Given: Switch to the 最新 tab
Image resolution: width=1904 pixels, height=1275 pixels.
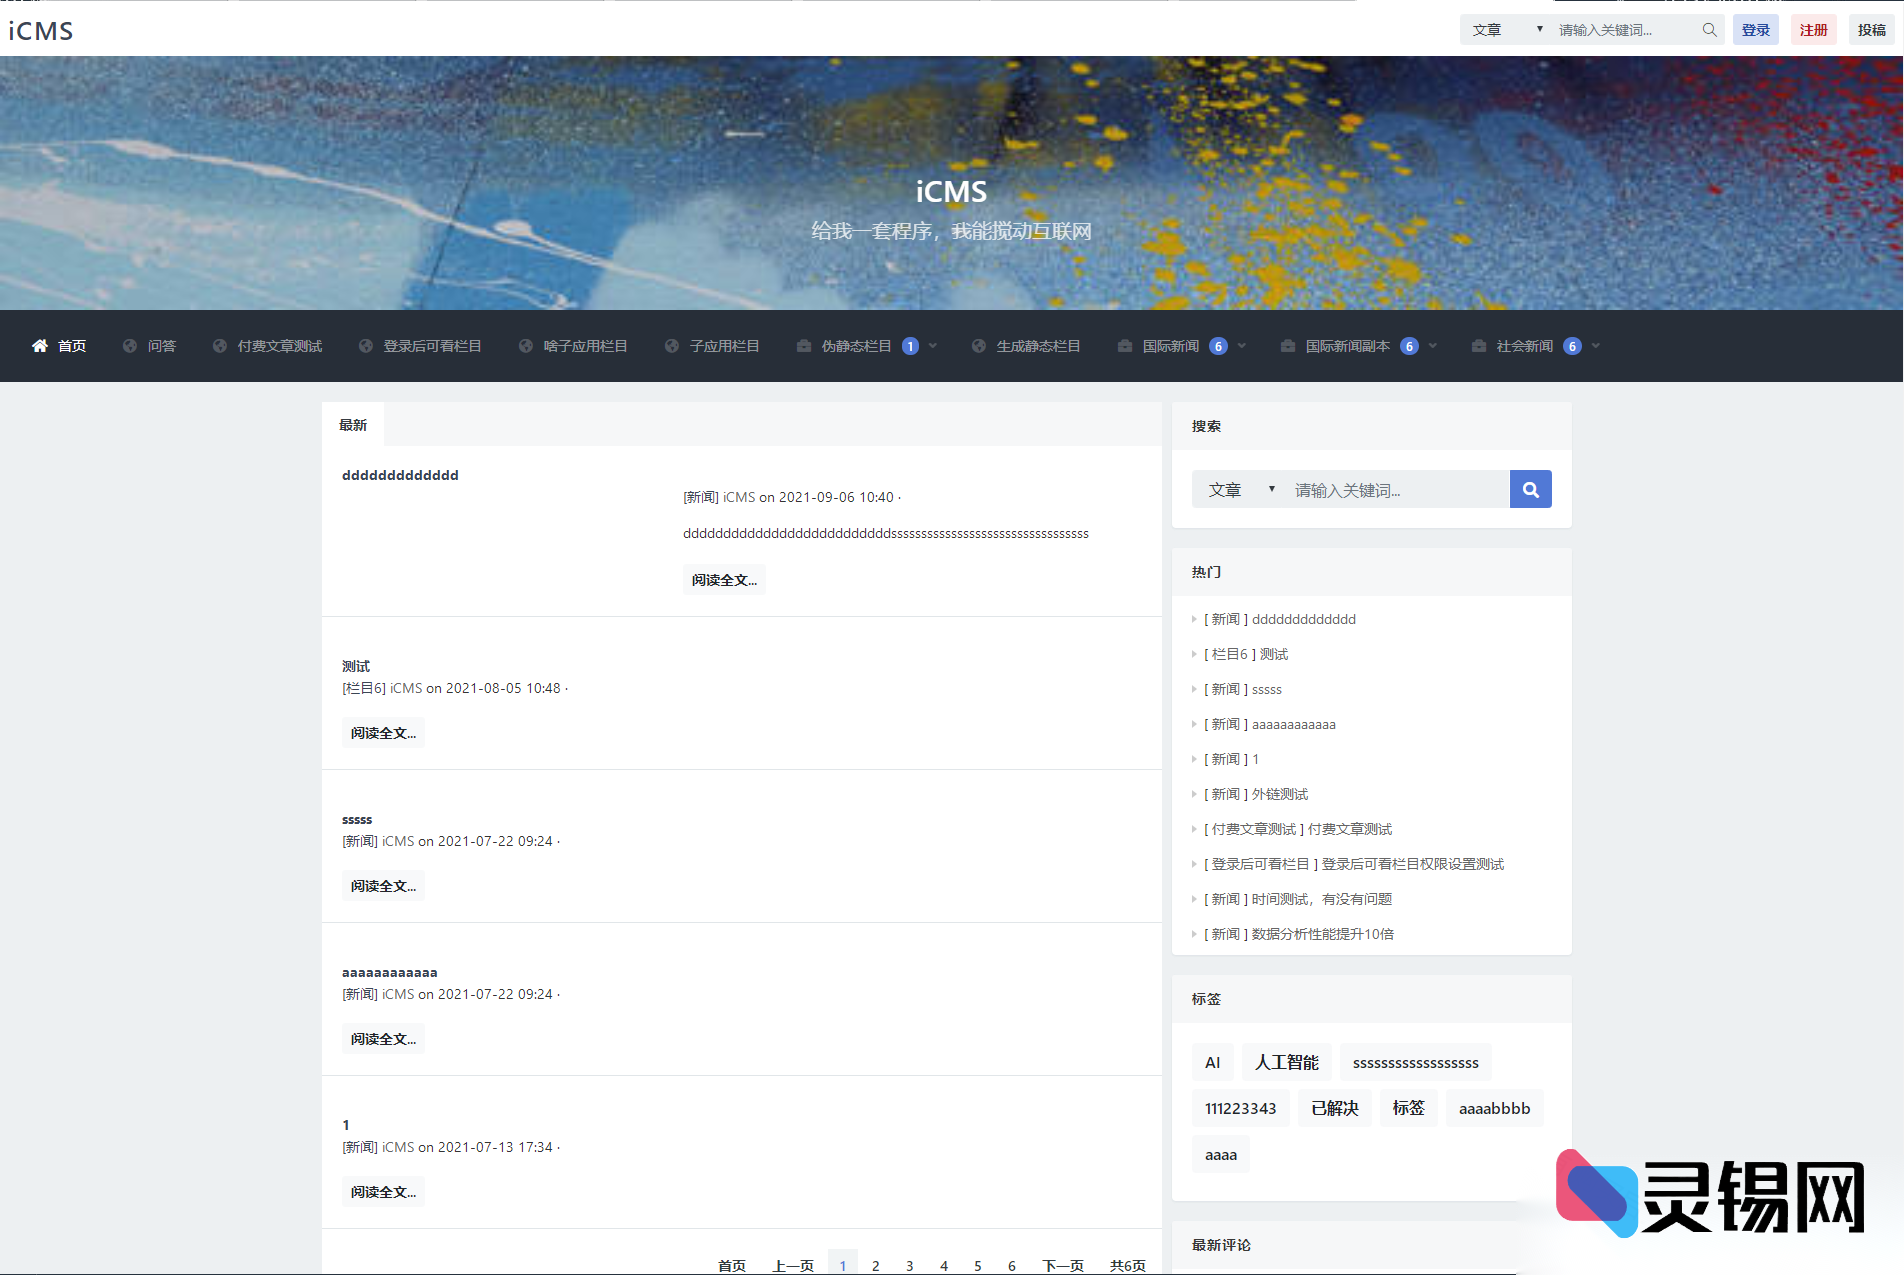Looking at the screenshot, I should coord(353,424).
